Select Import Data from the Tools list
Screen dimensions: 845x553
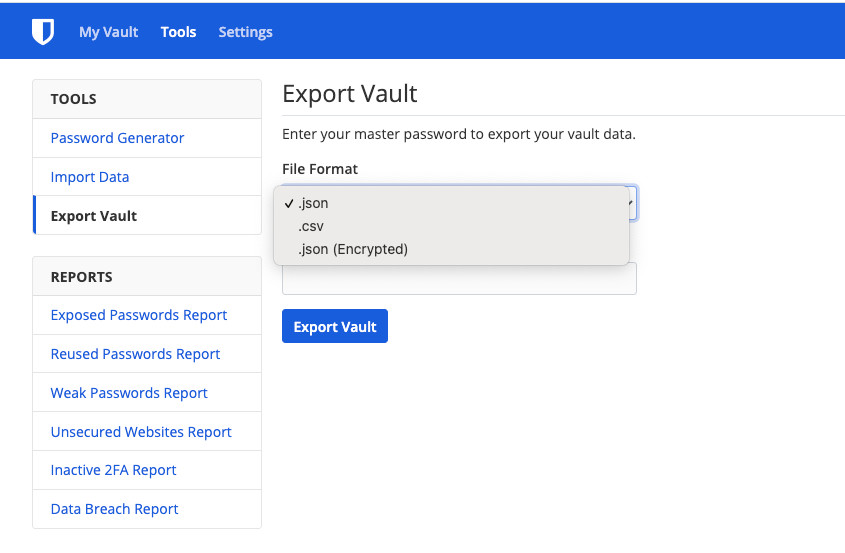90,177
